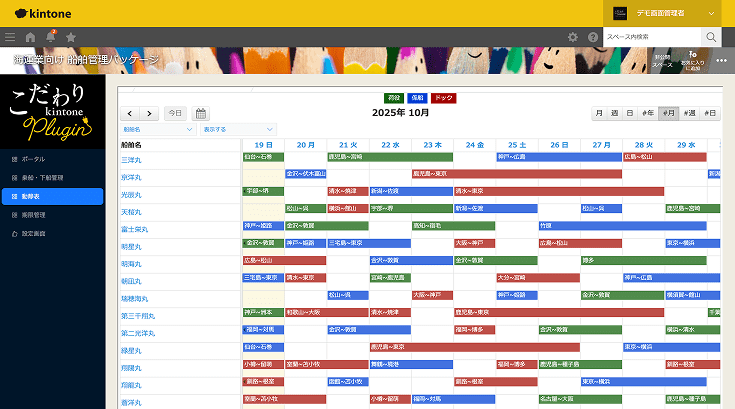The height and width of the screenshot is (409, 735).
Task: Open 設定画面 in the sidebar menu
Action: pyautogui.click(x=34, y=233)
